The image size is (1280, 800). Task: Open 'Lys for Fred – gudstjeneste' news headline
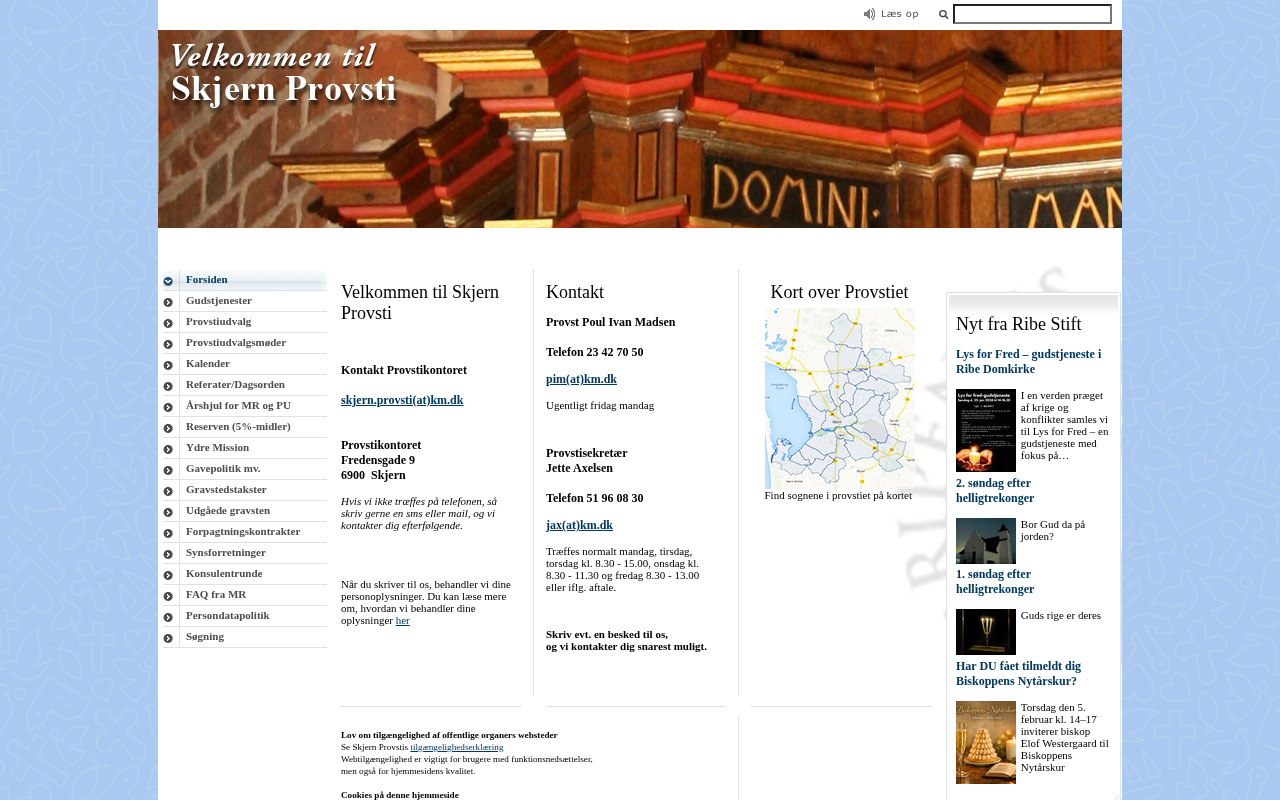[x=1029, y=361]
